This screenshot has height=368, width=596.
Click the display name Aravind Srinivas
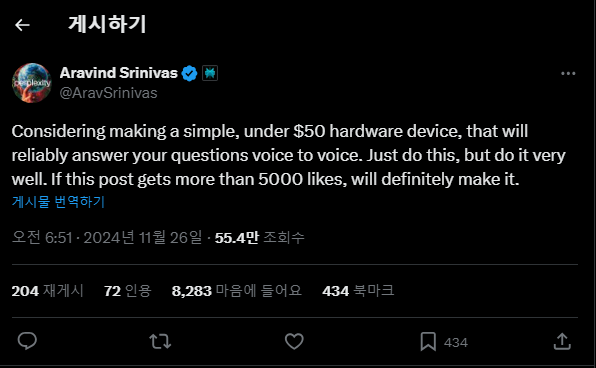[x=119, y=73]
